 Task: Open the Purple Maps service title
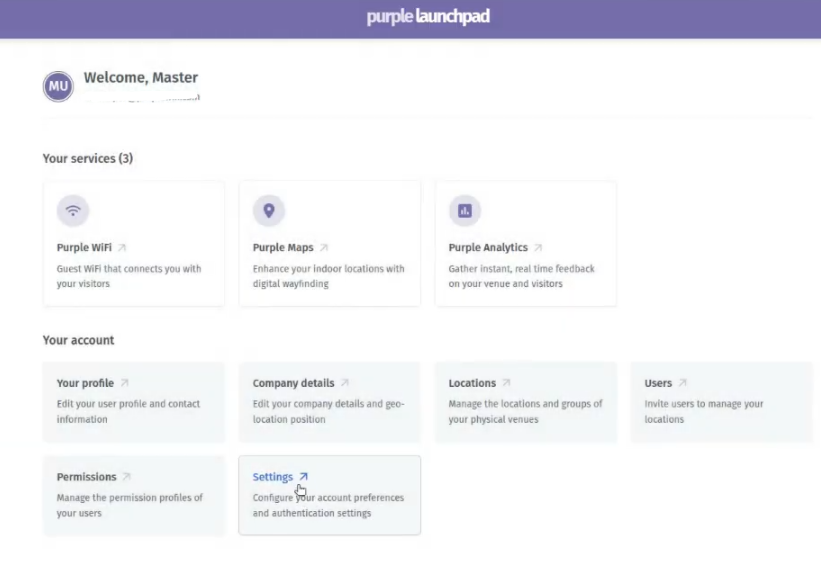coord(283,248)
